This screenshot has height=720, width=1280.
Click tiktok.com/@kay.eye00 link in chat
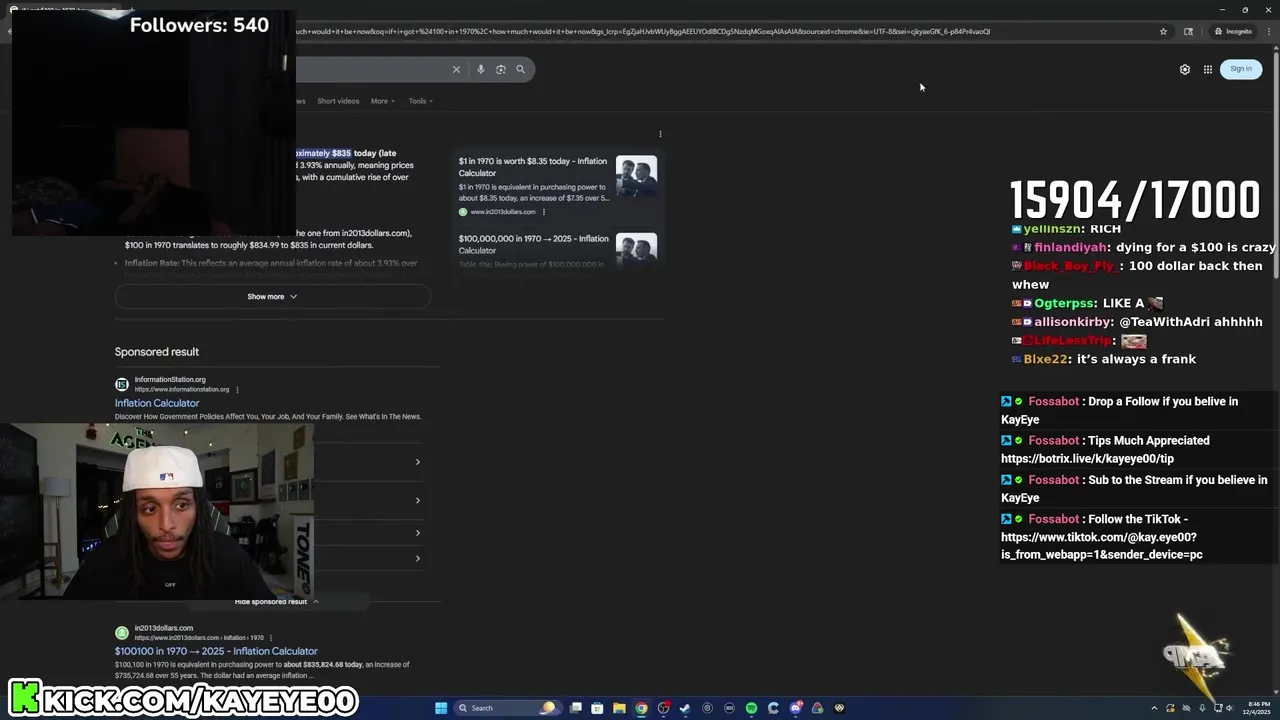pos(1102,546)
